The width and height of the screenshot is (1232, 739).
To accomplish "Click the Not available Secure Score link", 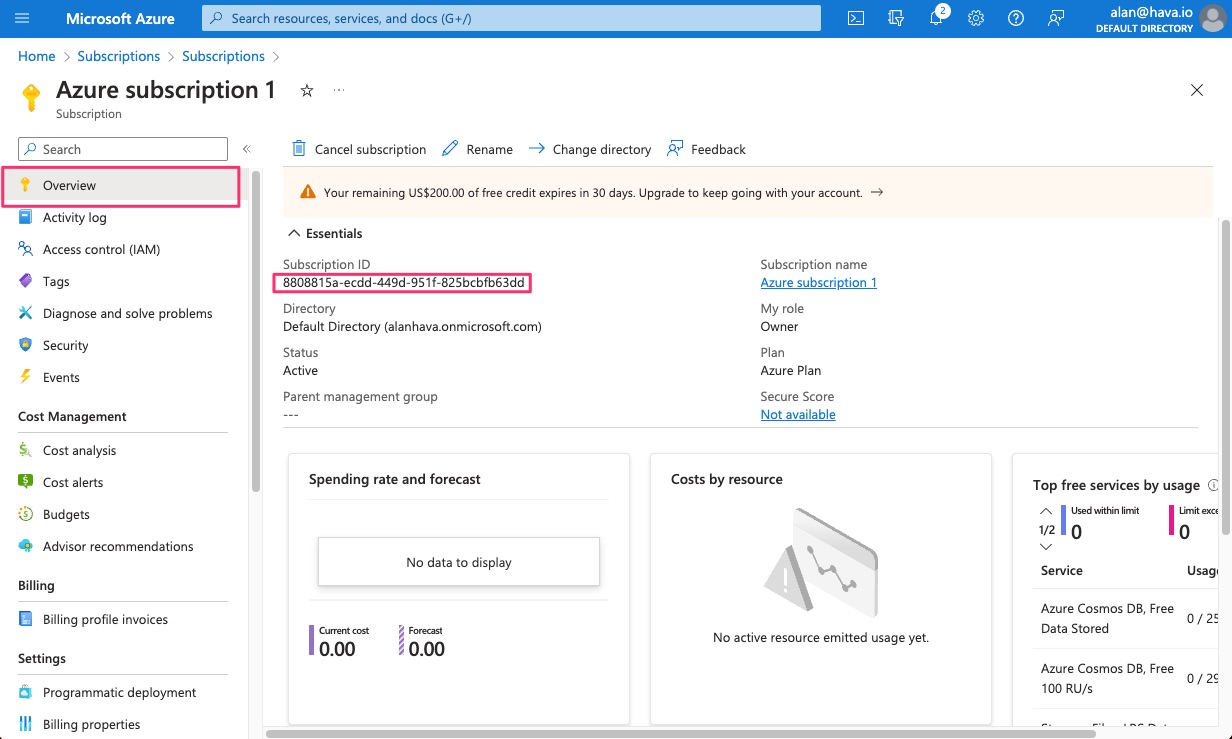I will coord(797,415).
